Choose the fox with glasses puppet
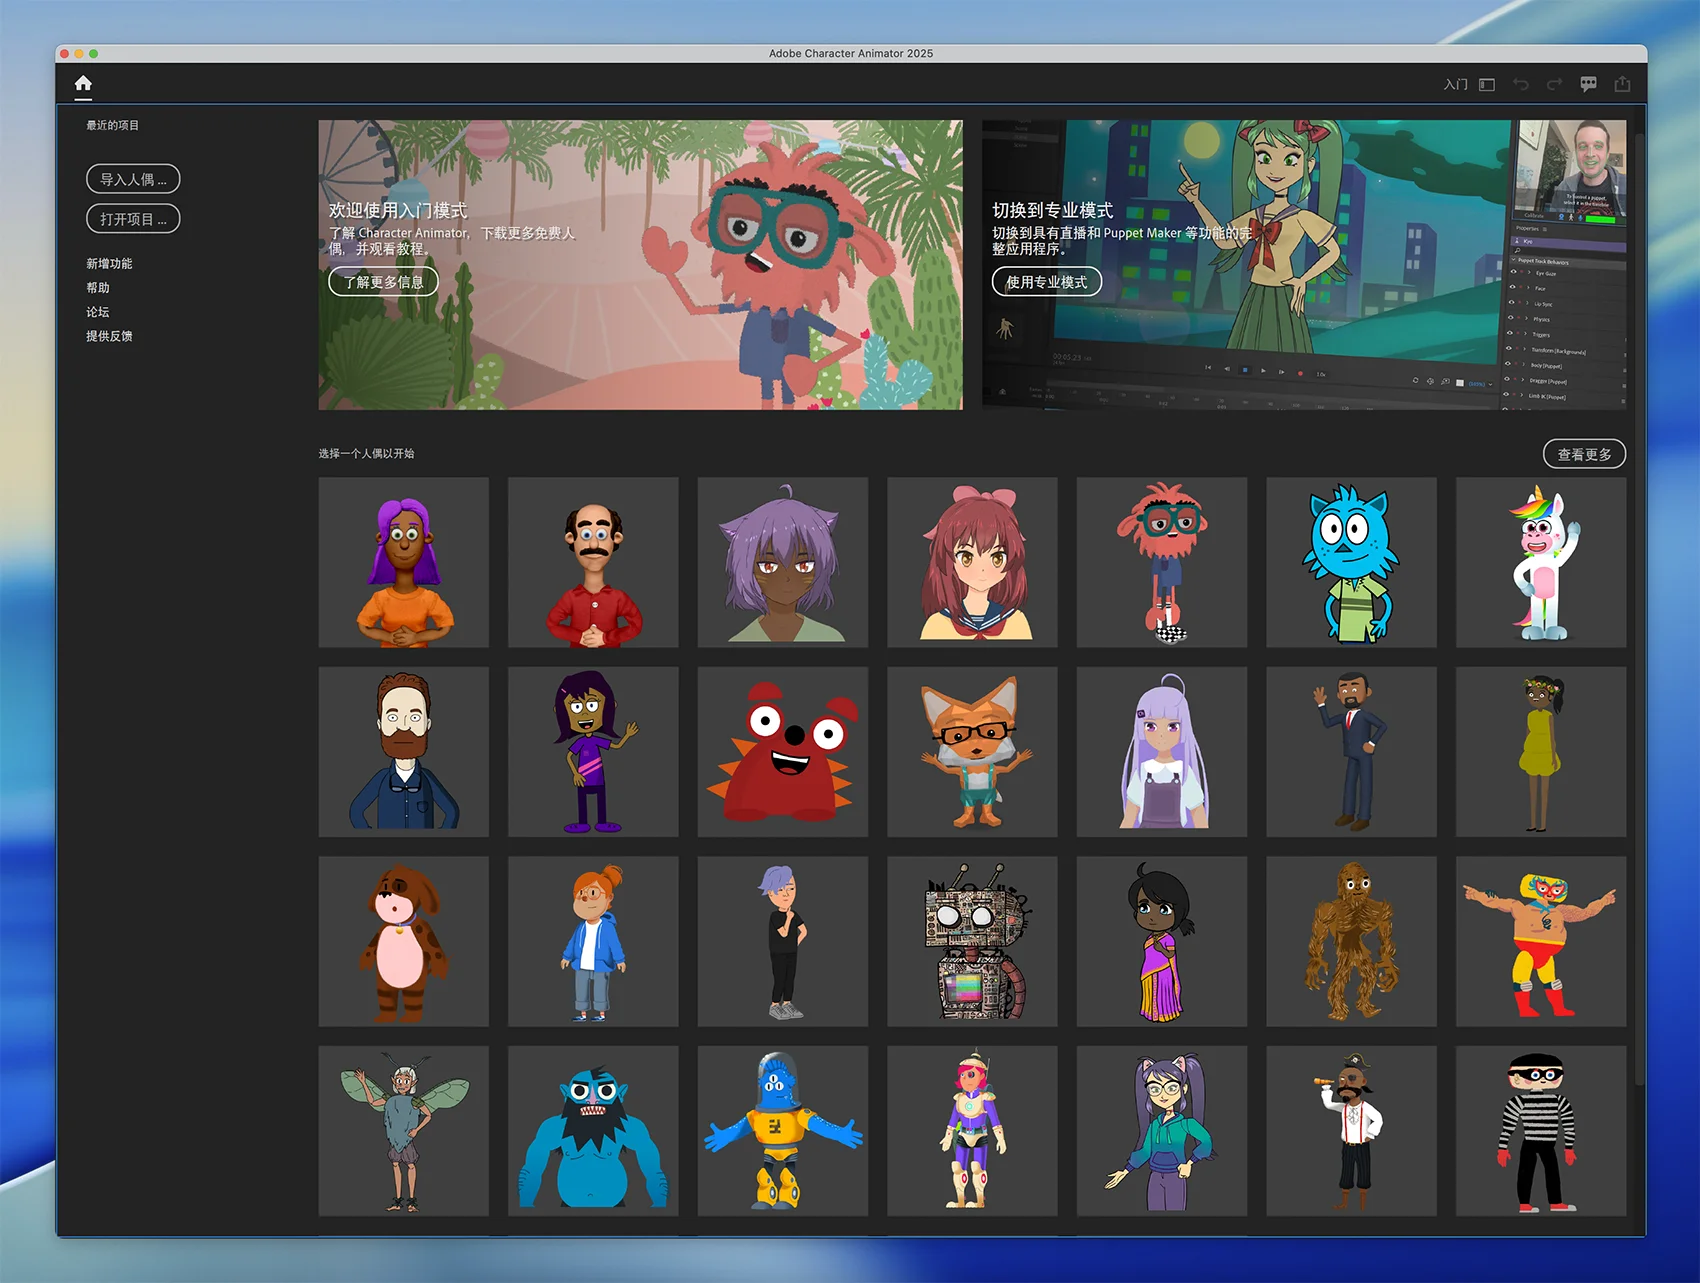 971,752
